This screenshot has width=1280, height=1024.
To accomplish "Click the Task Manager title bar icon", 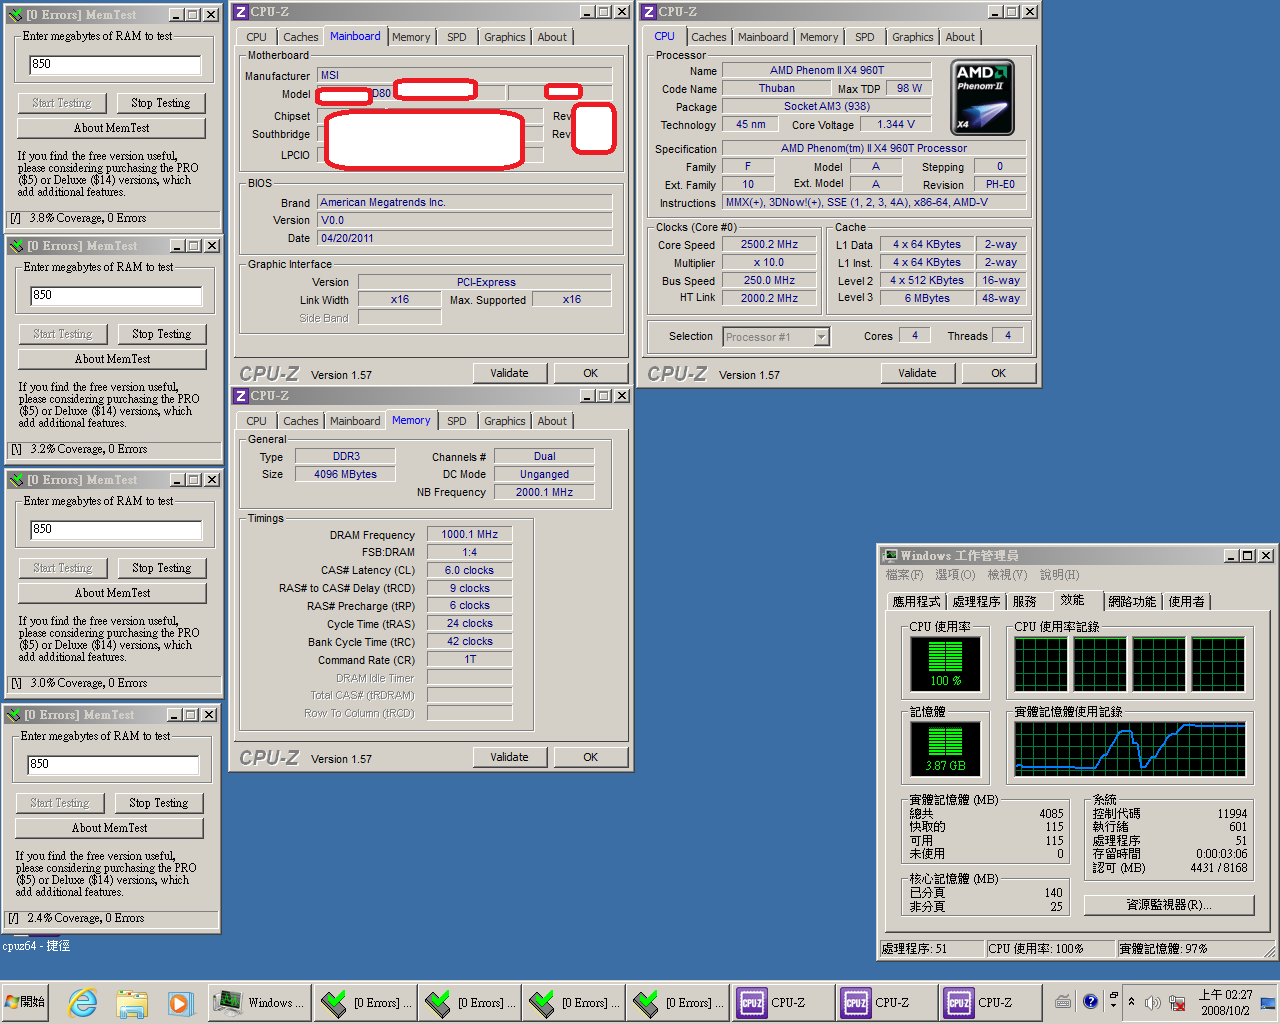I will (x=890, y=556).
